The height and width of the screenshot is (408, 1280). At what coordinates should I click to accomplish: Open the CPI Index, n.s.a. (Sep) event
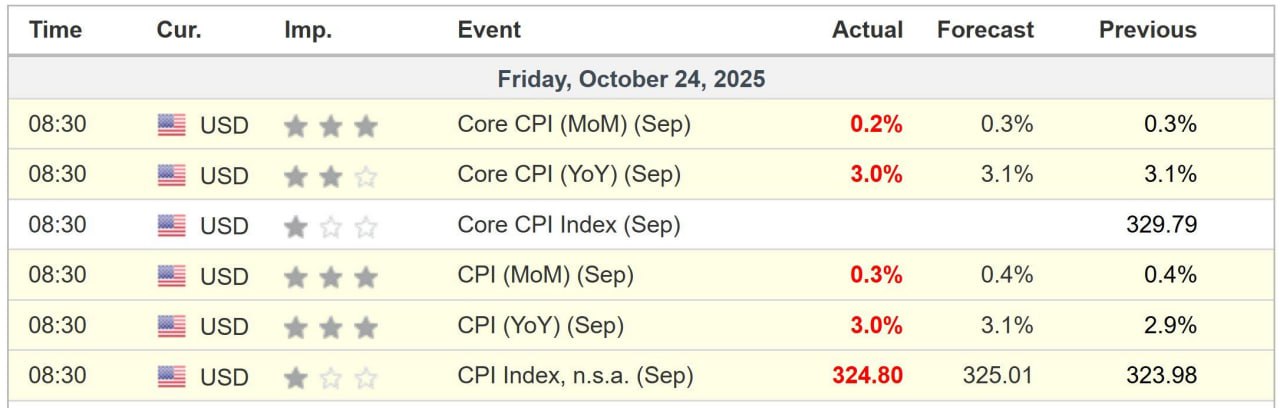coord(575,377)
